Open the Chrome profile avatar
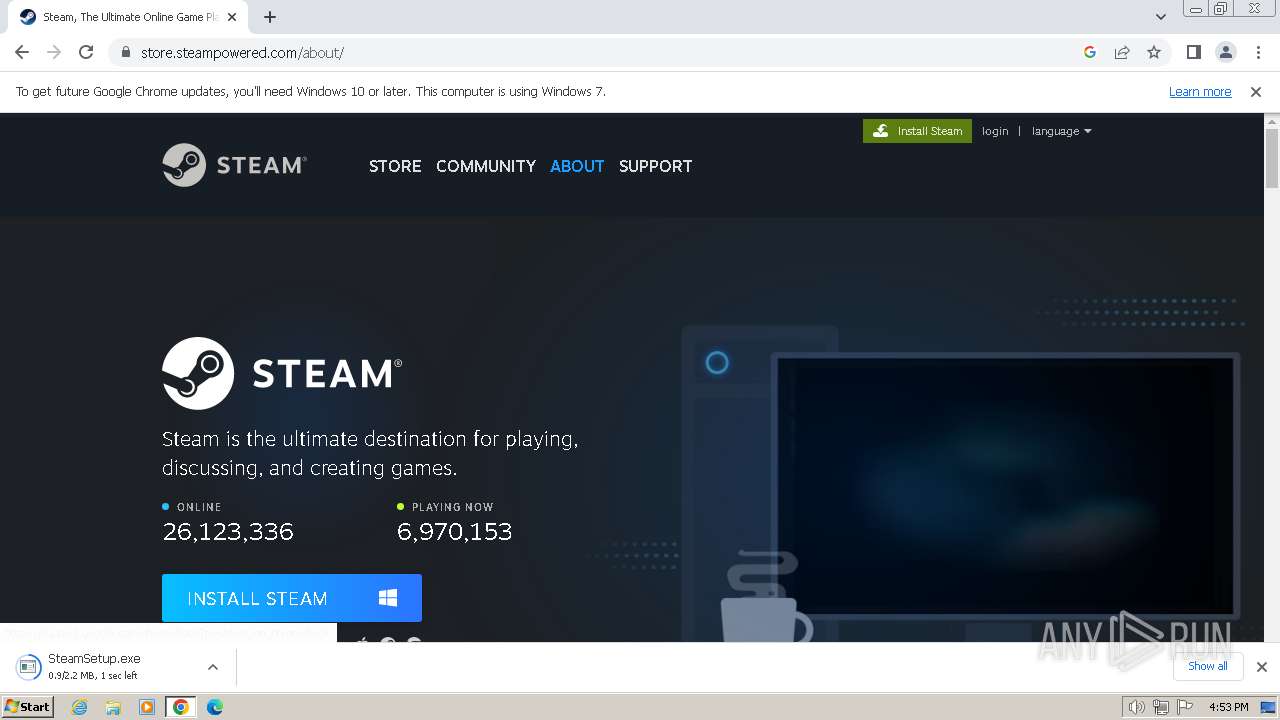The width and height of the screenshot is (1280, 720). [1226, 52]
